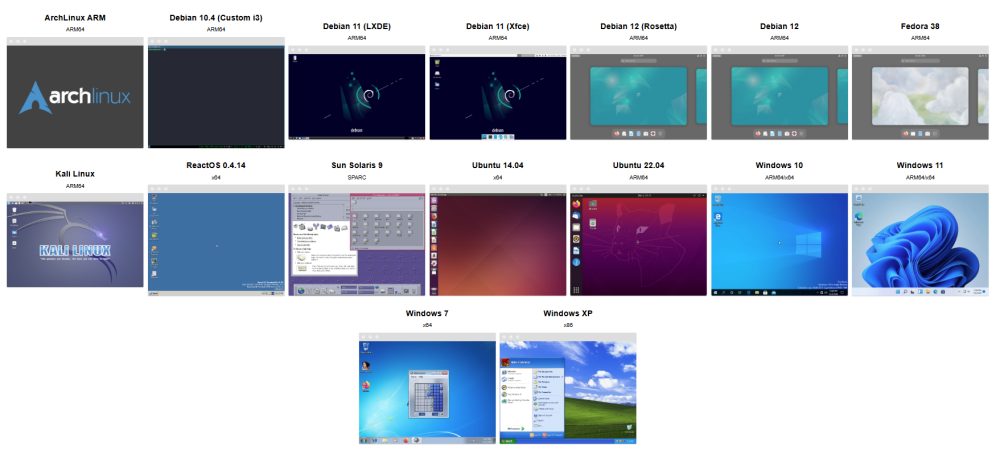Viewport: 1000px width, 454px height.
Task: Open the Fedora 38 screenshot thumbnail
Action: pyautogui.click(x=920, y=93)
